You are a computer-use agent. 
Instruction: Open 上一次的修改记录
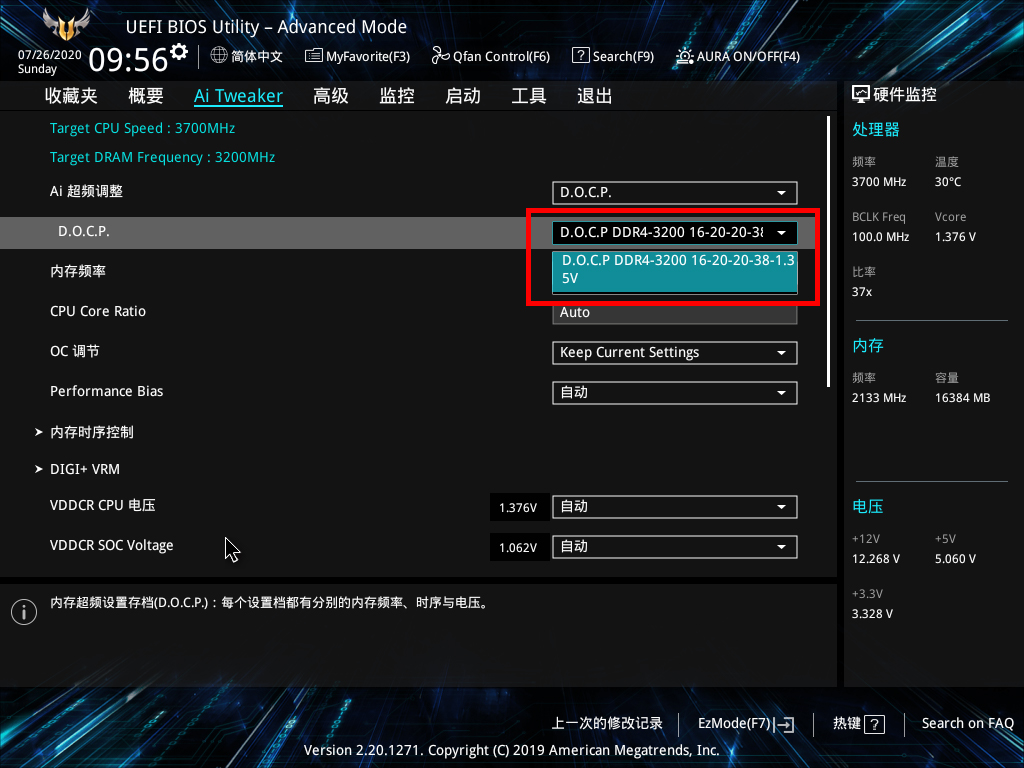607,723
